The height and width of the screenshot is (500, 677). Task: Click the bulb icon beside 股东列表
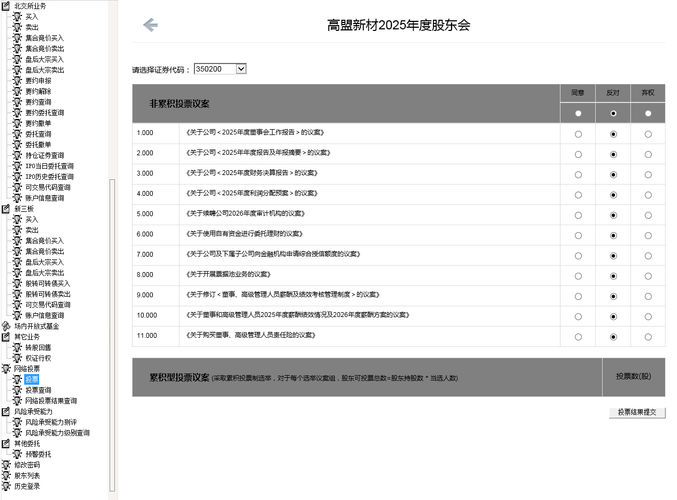(x=6, y=475)
